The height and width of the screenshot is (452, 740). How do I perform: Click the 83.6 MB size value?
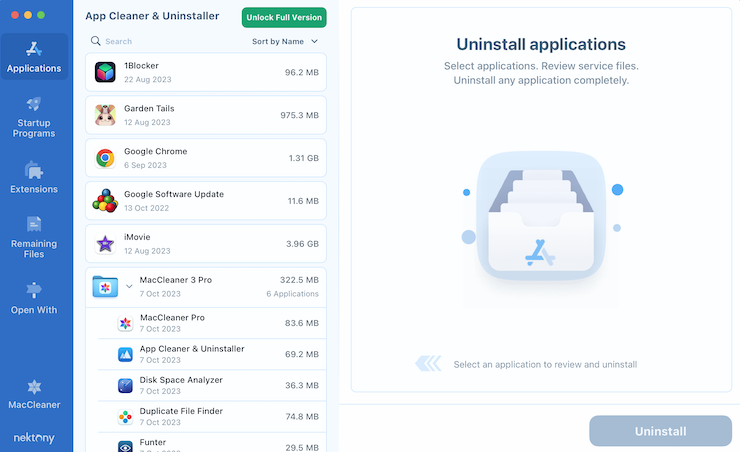coord(302,323)
